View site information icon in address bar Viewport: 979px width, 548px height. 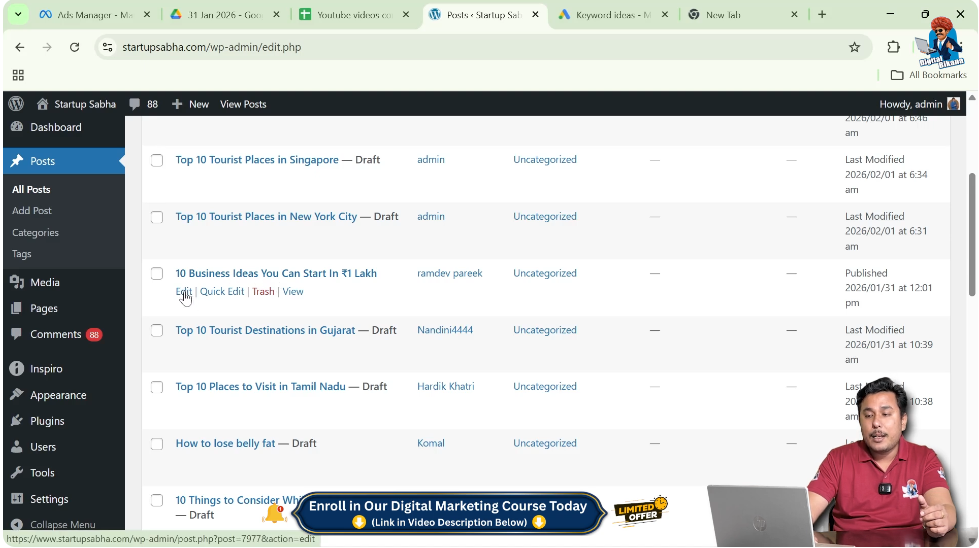coord(108,47)
